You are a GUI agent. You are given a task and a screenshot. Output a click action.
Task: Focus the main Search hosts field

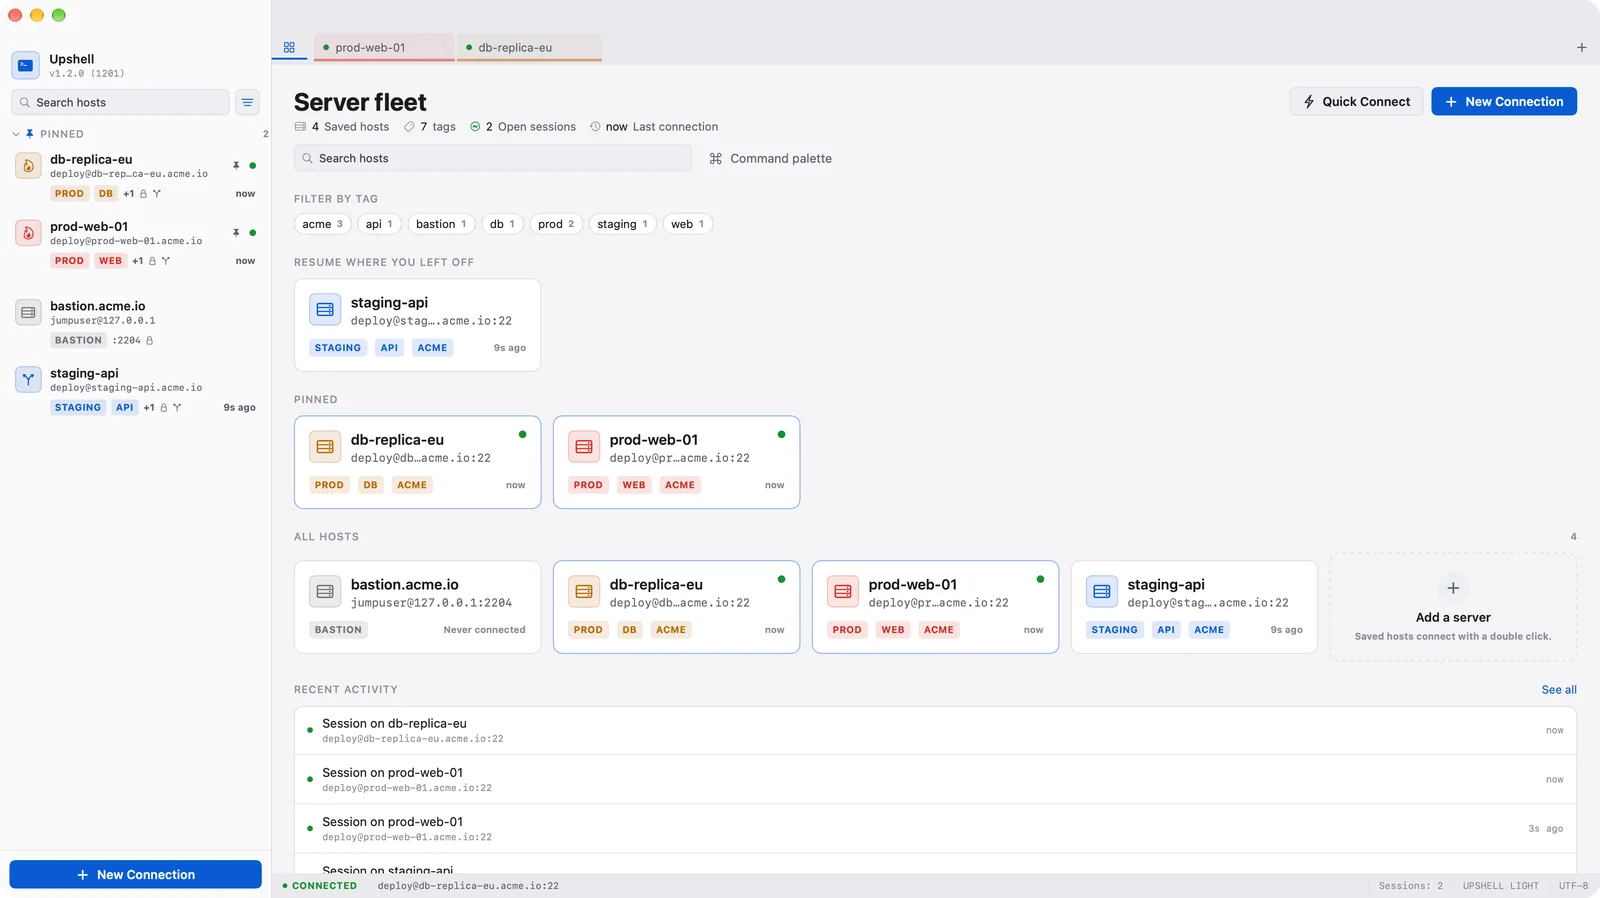492,158
